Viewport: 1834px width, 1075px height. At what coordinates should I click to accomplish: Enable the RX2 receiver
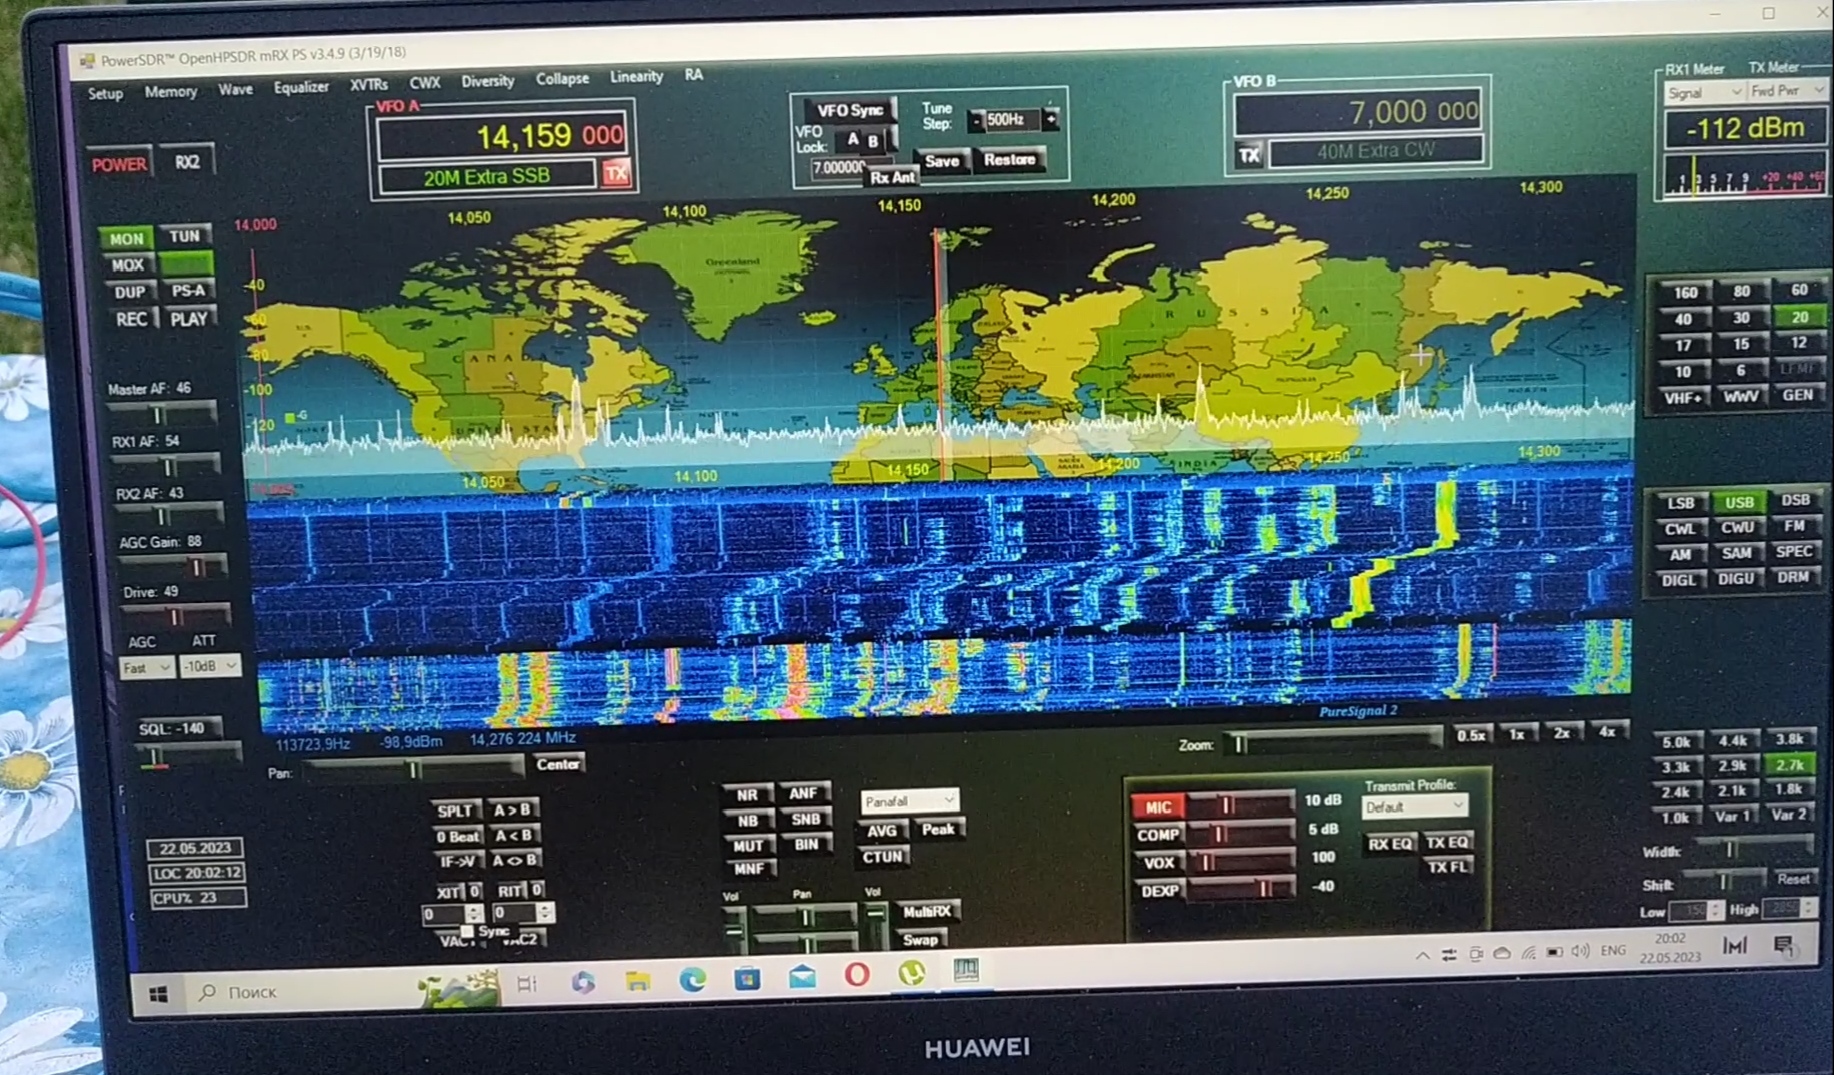click(187, 162)
